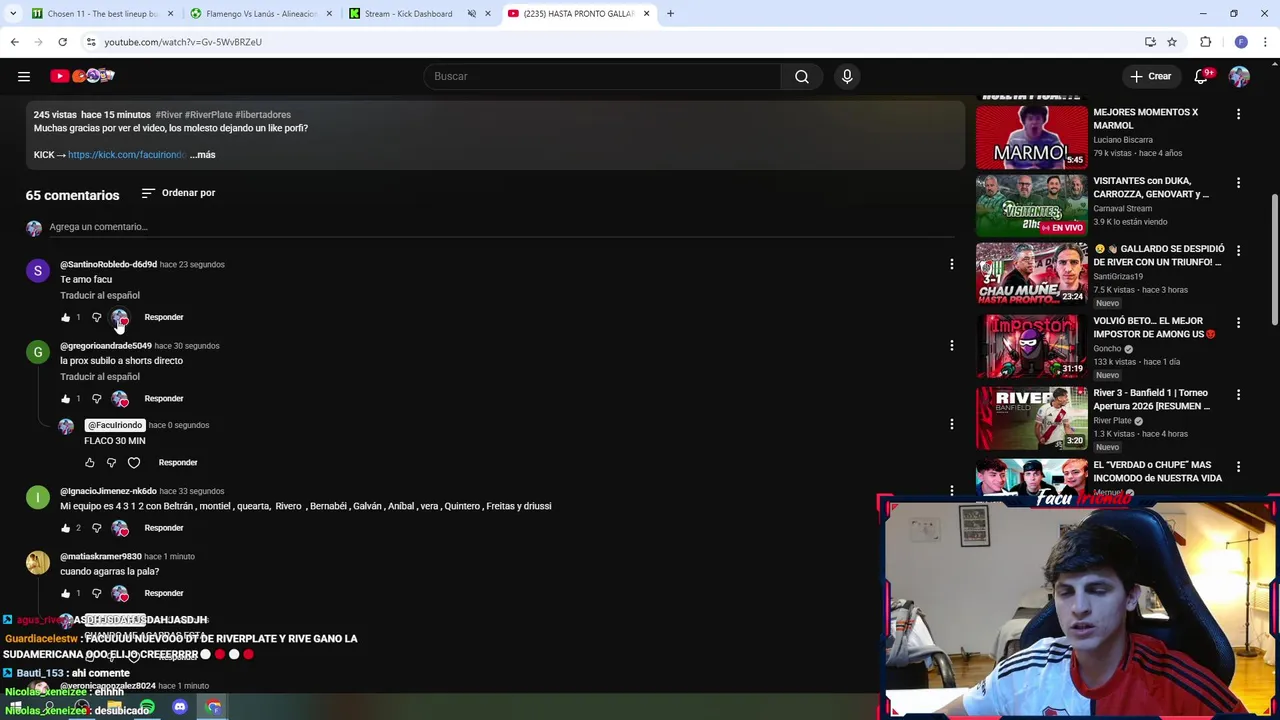Start voice search with the microphone icon
The height and width of the screenshot is (720, 1280).
tap(847, 76)
